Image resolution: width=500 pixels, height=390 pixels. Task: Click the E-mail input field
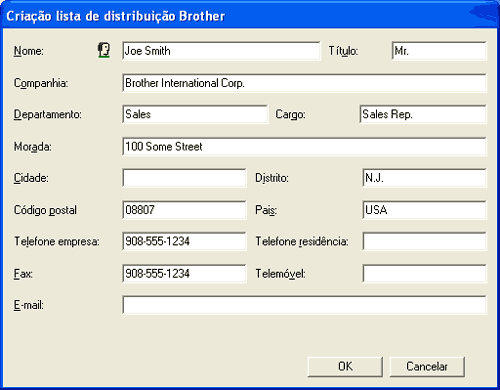point(304,305)
